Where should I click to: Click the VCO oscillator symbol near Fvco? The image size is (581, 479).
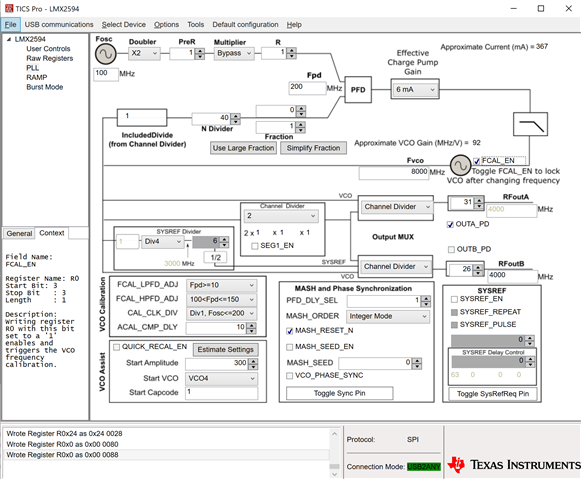(460, 165)
